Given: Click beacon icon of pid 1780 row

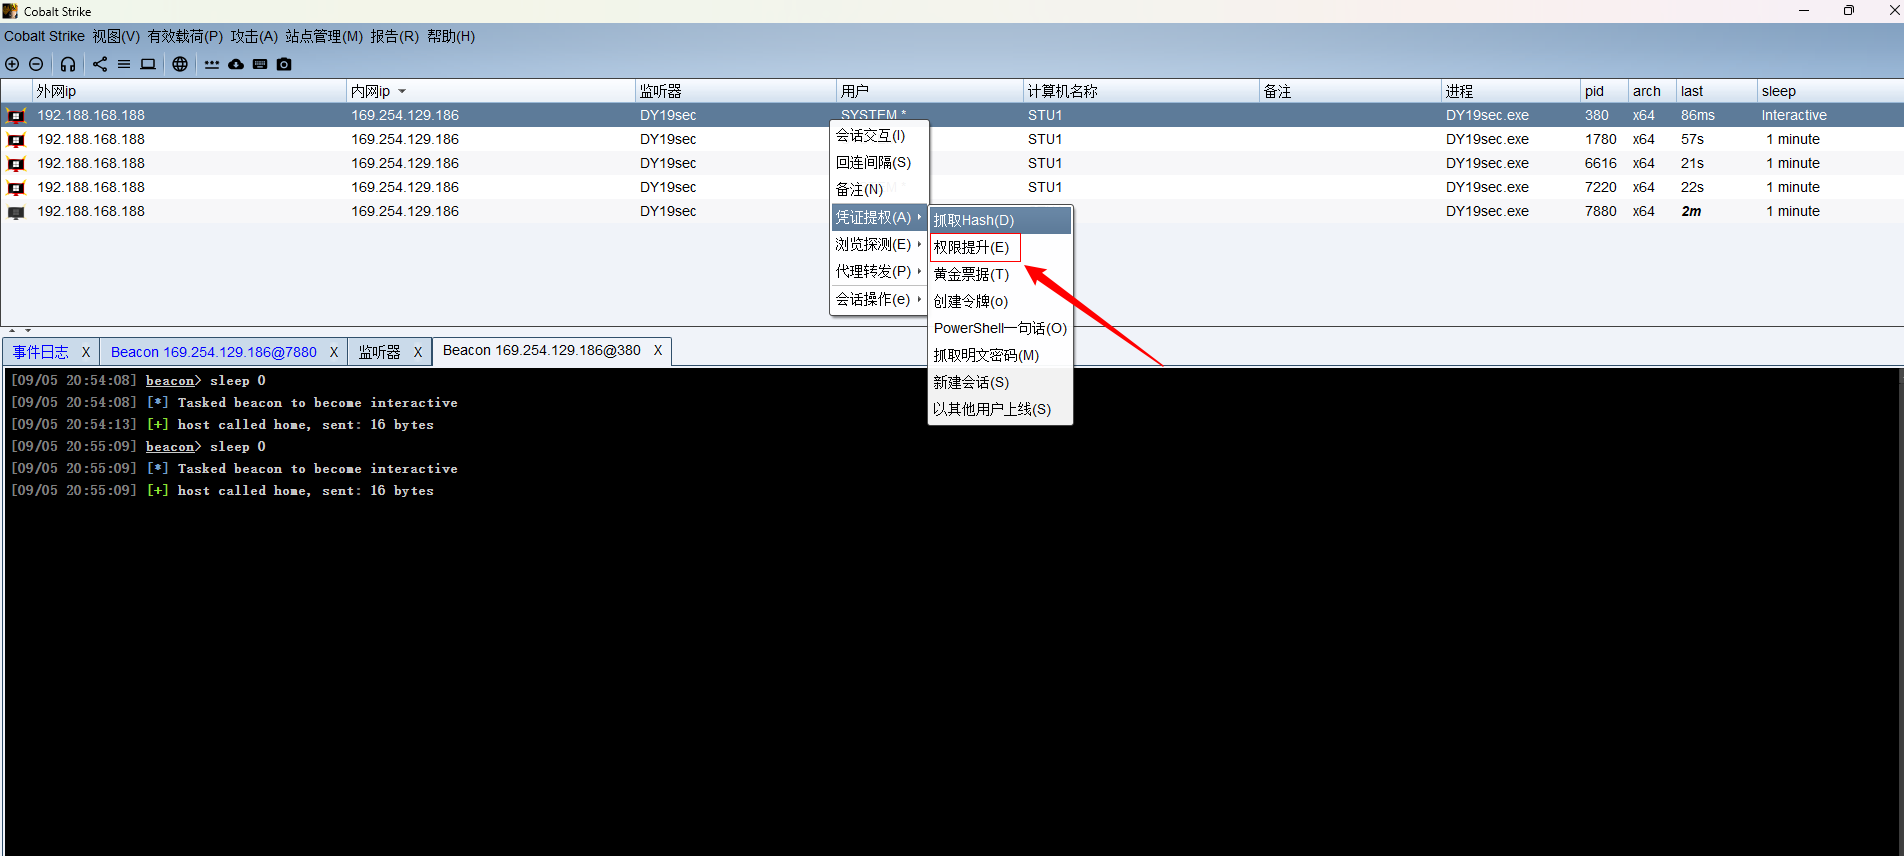Looking at the screenshot, I should [x=16, y=140].
